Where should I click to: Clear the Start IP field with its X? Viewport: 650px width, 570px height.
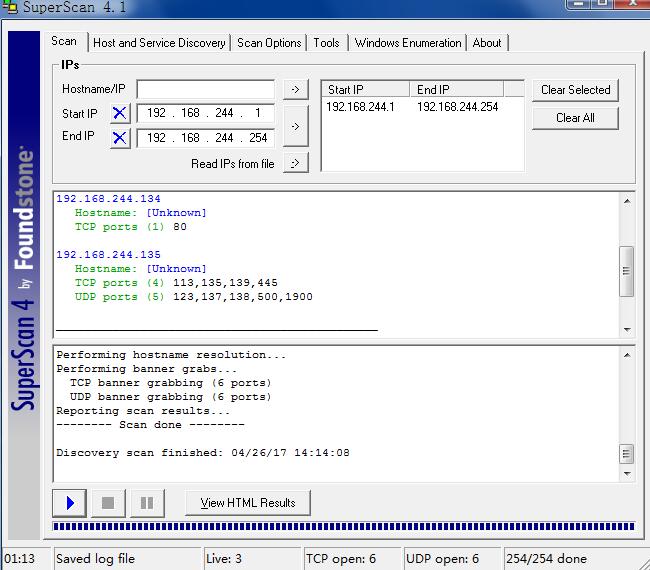point(120,113)
